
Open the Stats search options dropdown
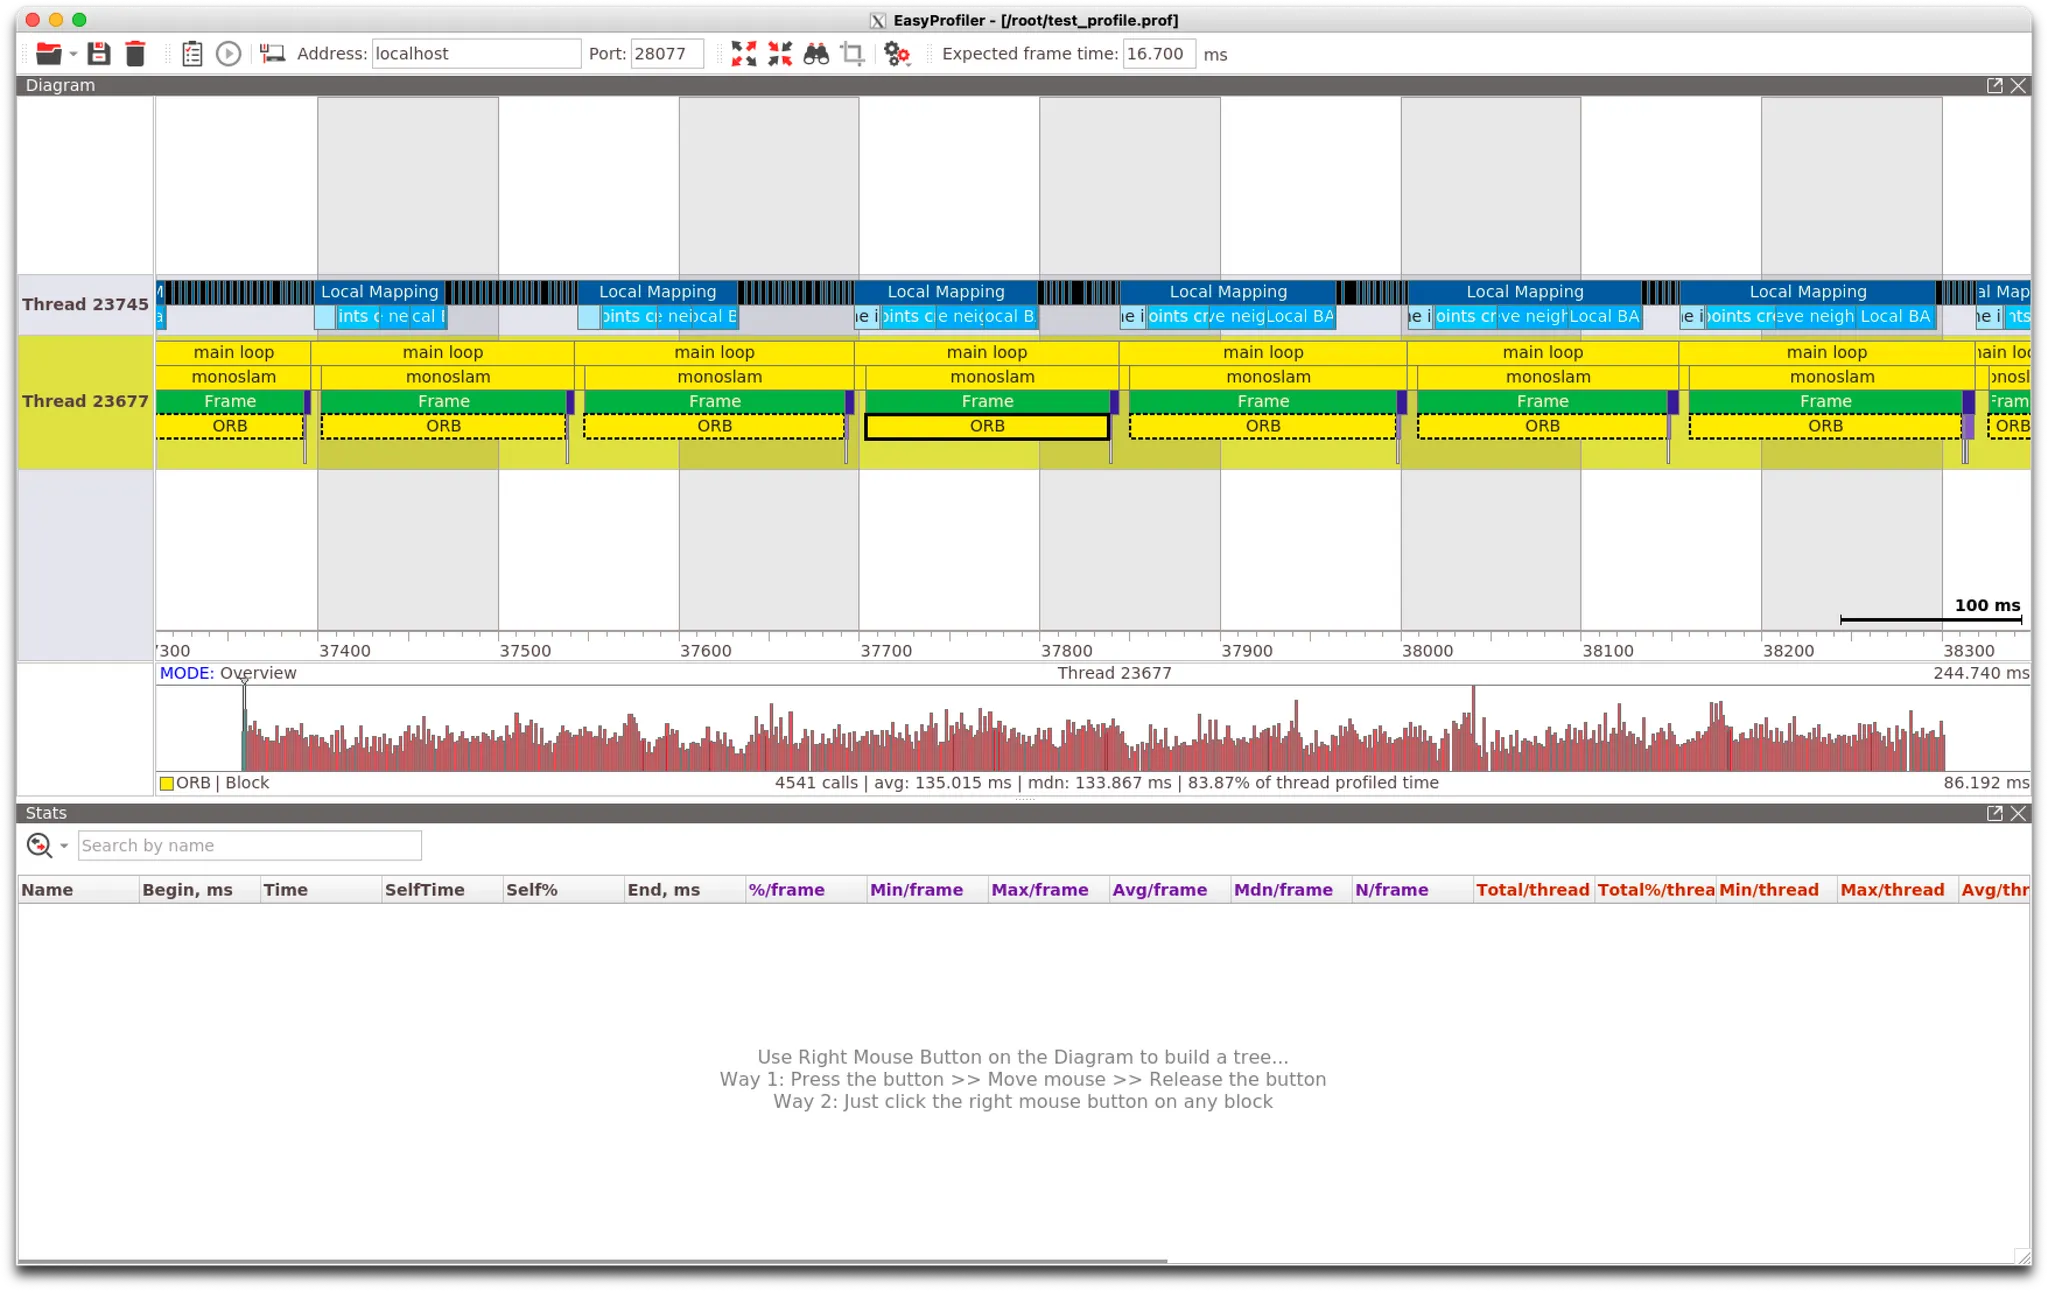(64, 846)
